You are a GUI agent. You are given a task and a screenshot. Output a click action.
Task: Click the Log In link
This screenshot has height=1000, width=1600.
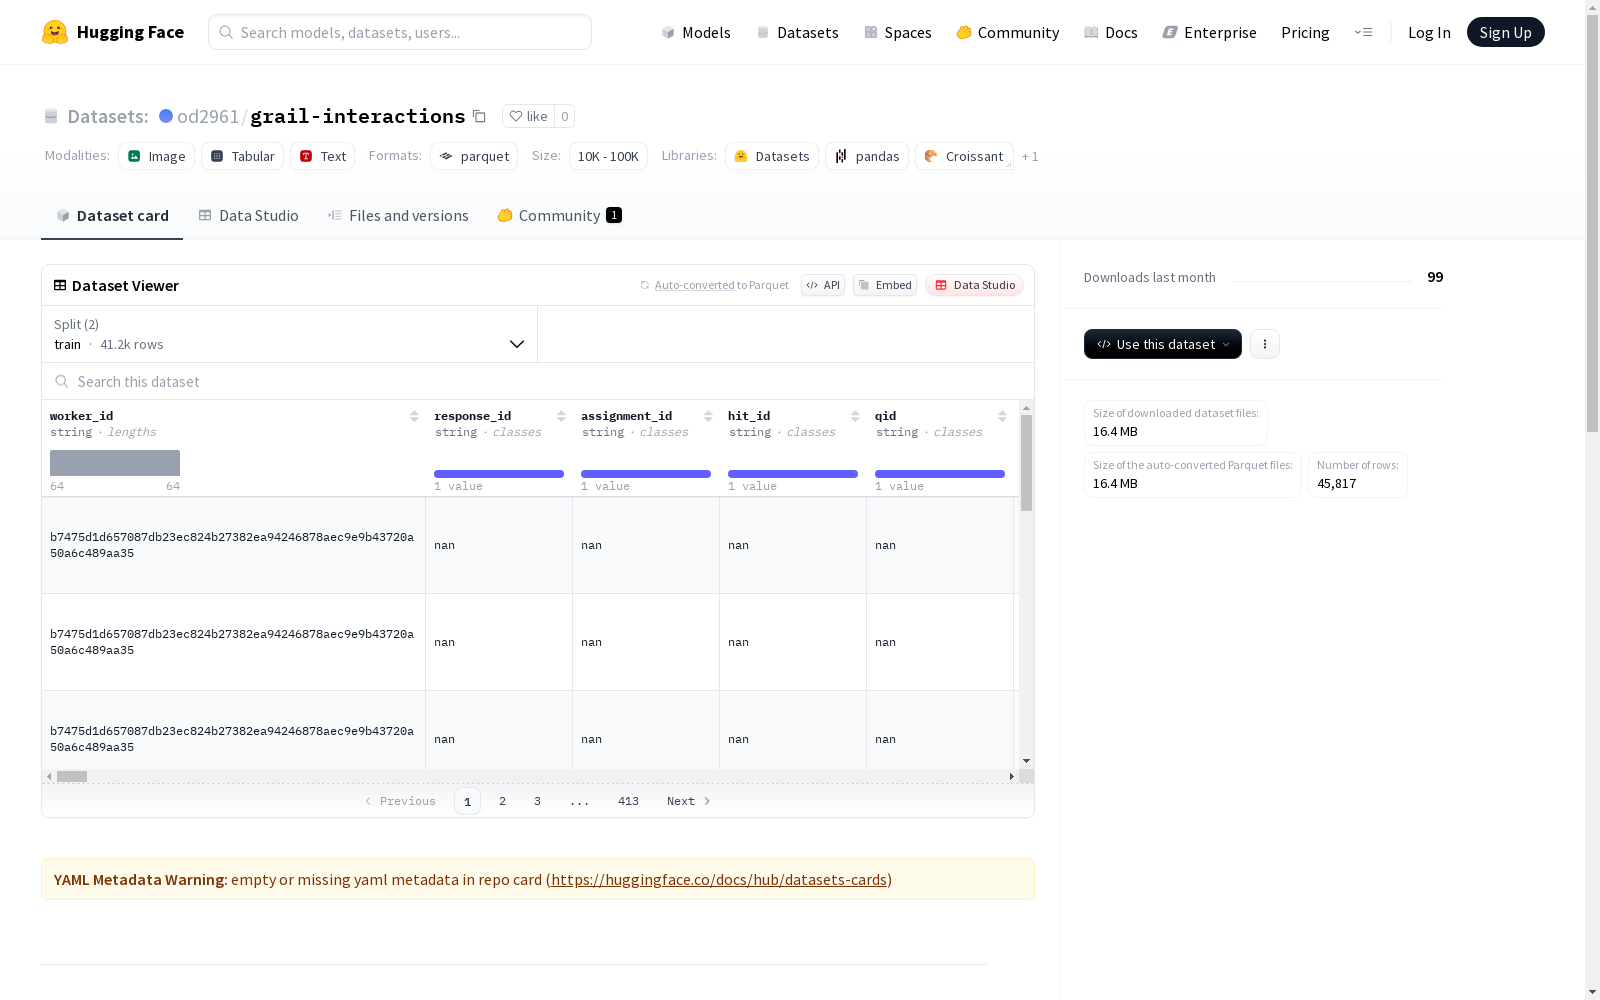pos(1429,32)
